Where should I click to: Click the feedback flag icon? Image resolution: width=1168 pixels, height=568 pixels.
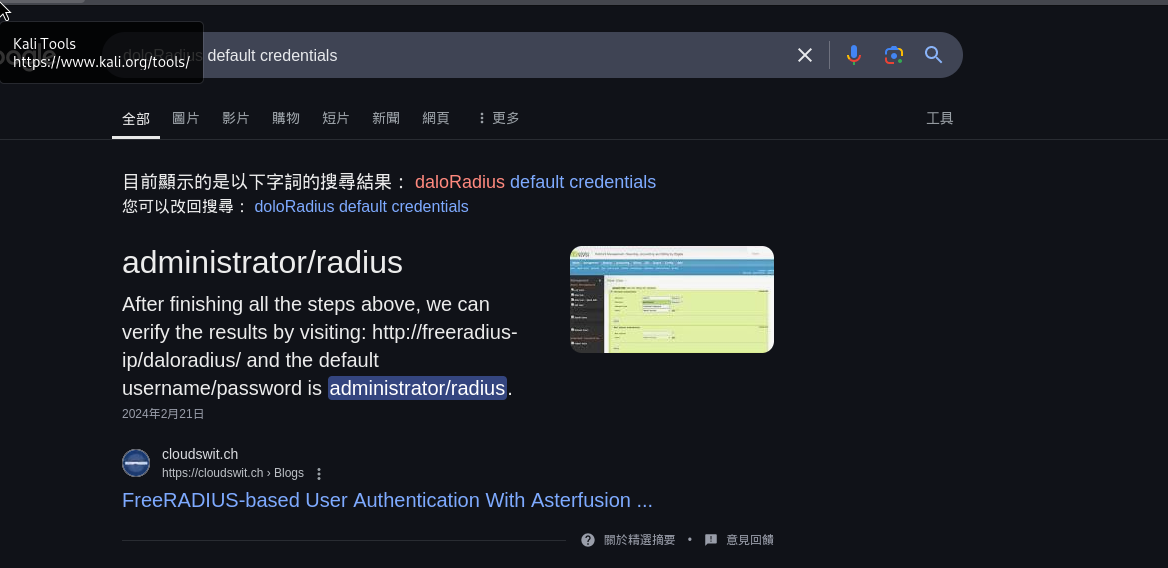click(711, 540)
